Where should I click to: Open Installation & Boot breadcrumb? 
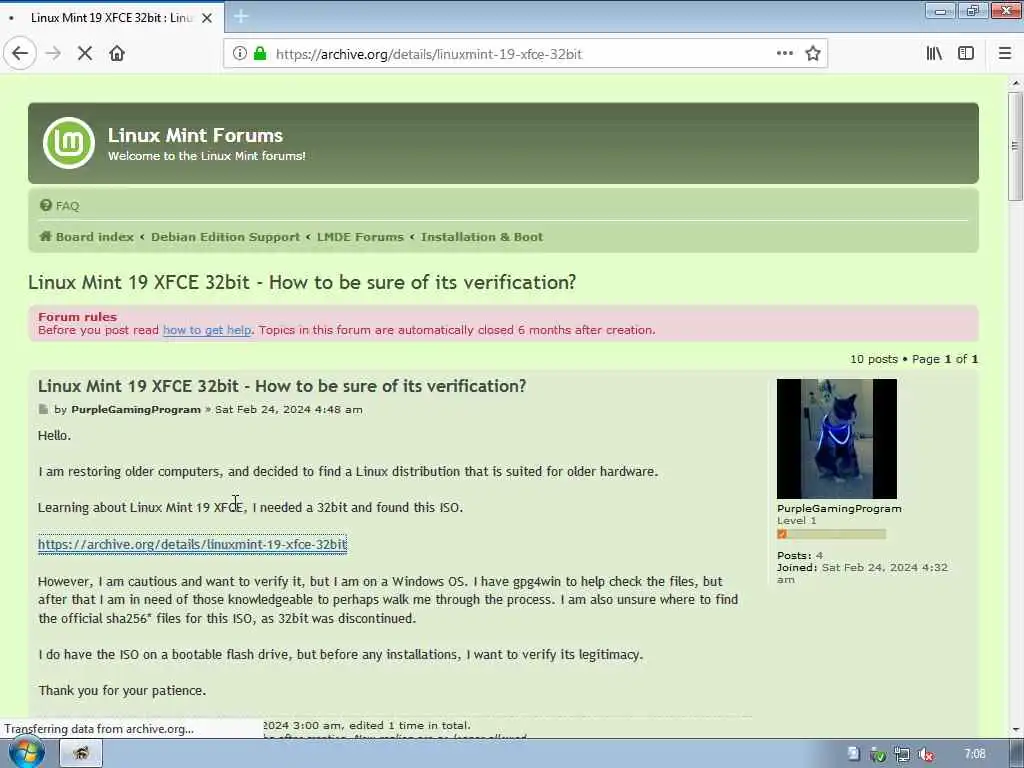point(482,237)
